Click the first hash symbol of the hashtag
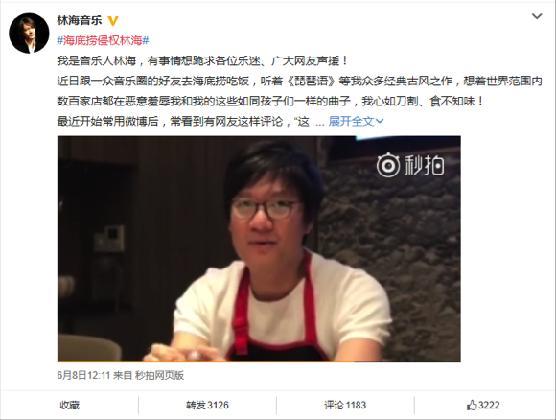 pos(60,40)
